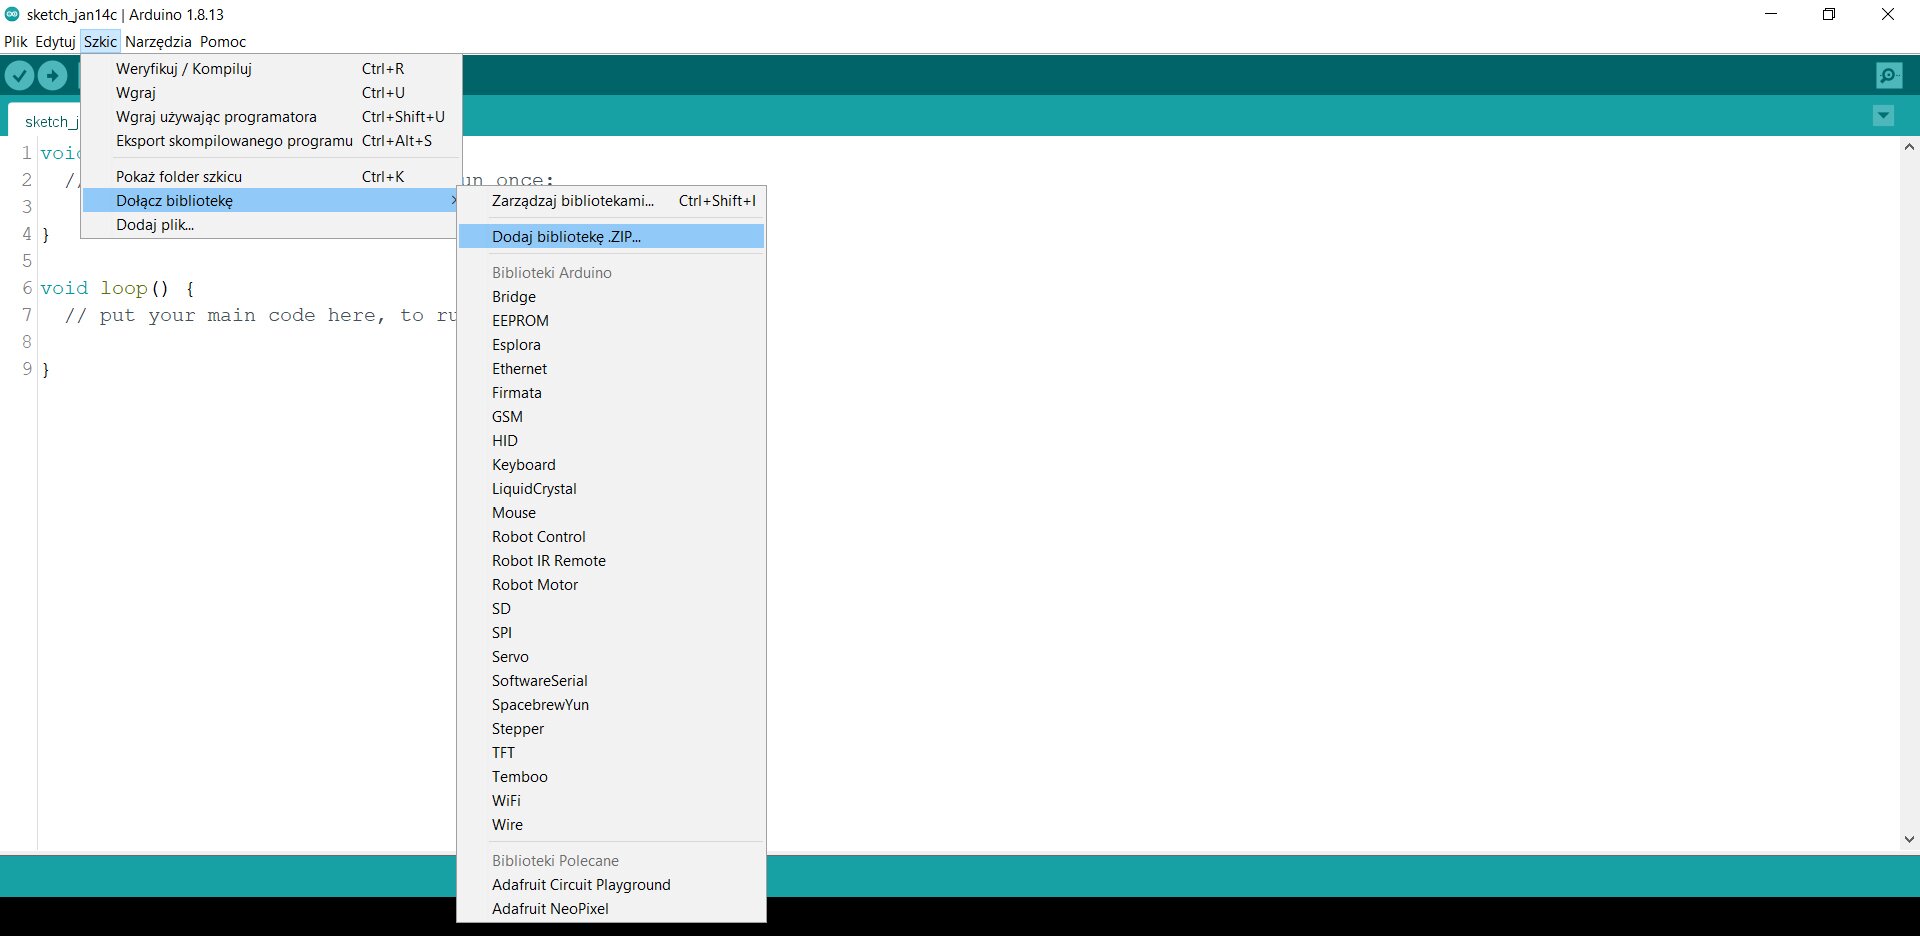Open the tab options dropdown arrow

(1883, 116)
